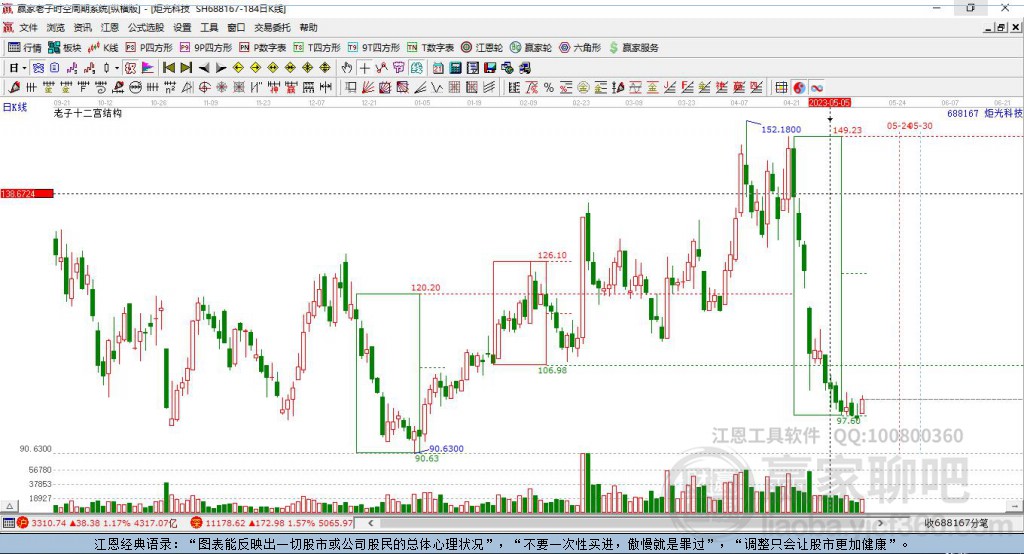Screen dimensions: 1024x554
Task: Open the T数字表 tool
Action: (430, 48)
